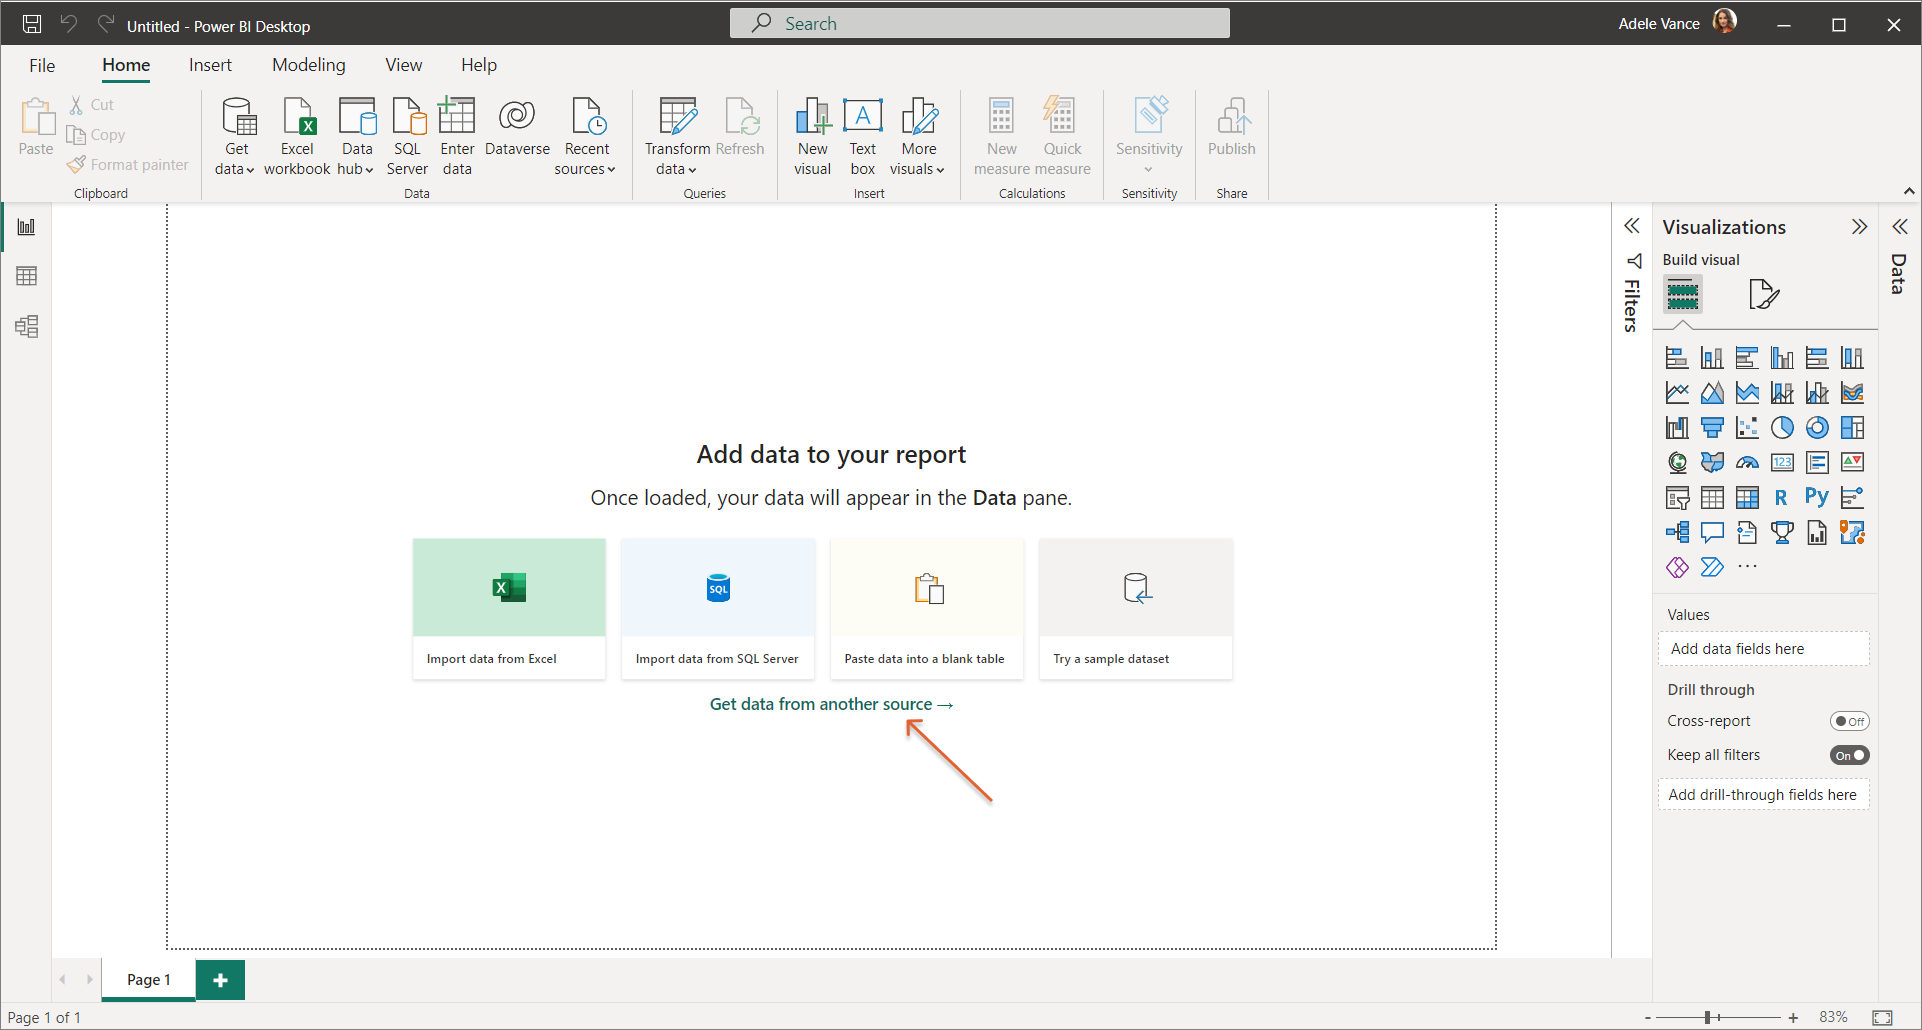Click the Add data fields here well
Image resolution: width=1922 pixels, height=1030 pixels.
pyautogui.click(x=1764, y=649)
